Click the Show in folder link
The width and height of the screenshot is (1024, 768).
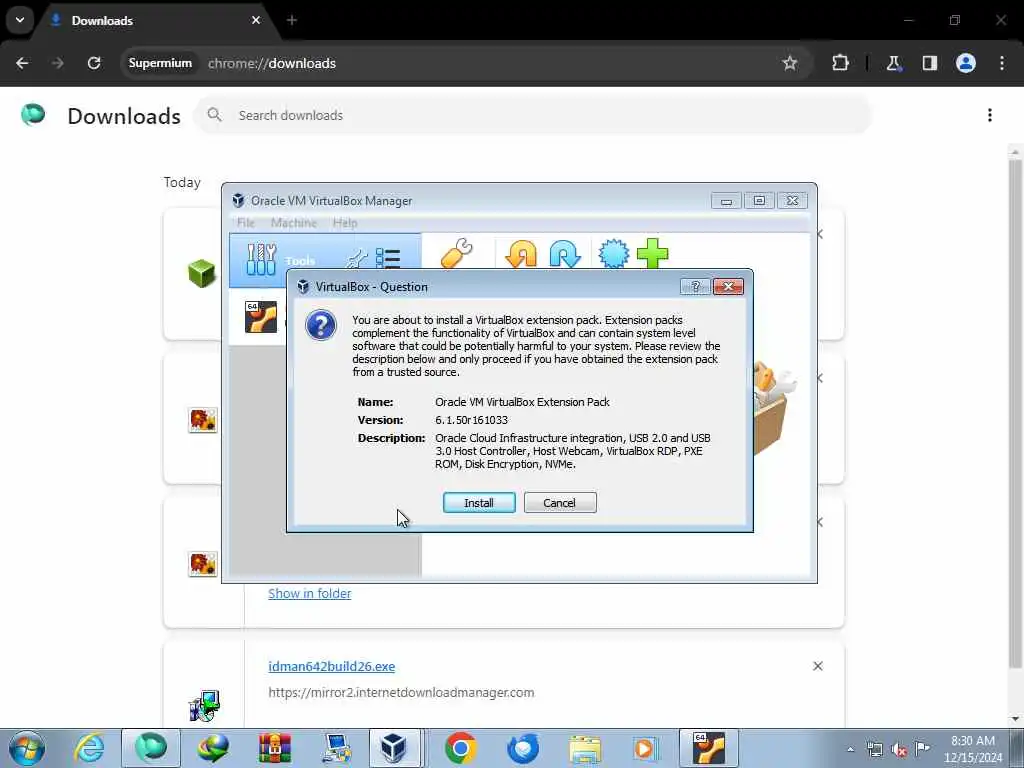click(310, 594)
